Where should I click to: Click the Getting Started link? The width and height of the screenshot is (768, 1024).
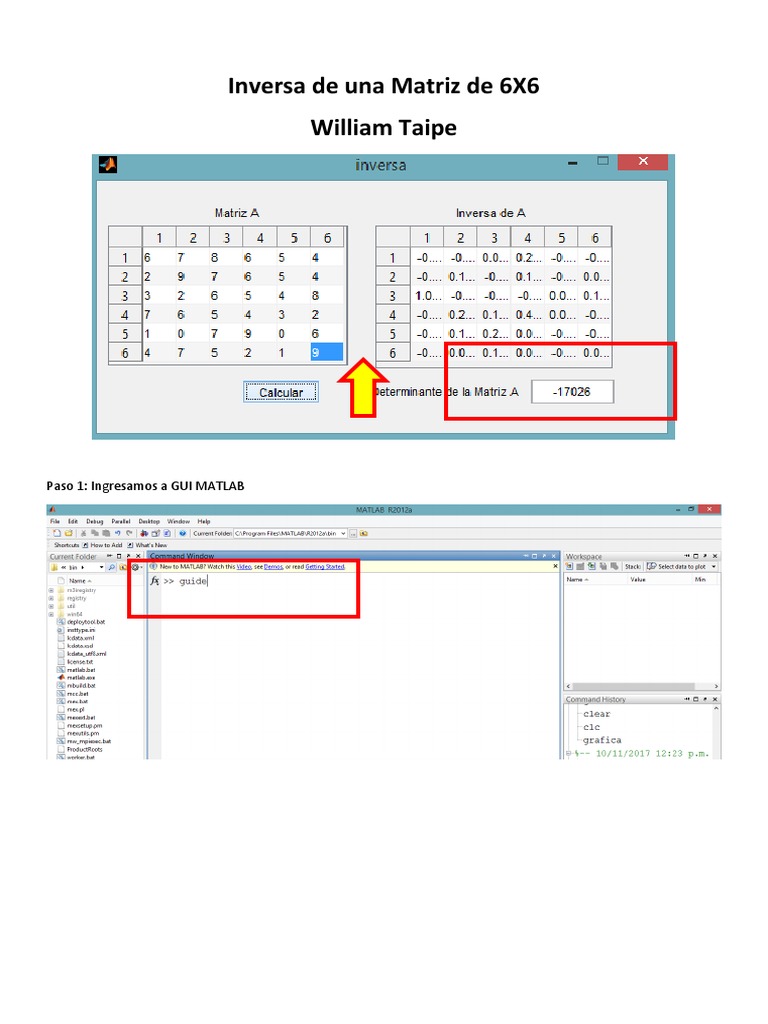pyautogui.click(x=325, y=567)
